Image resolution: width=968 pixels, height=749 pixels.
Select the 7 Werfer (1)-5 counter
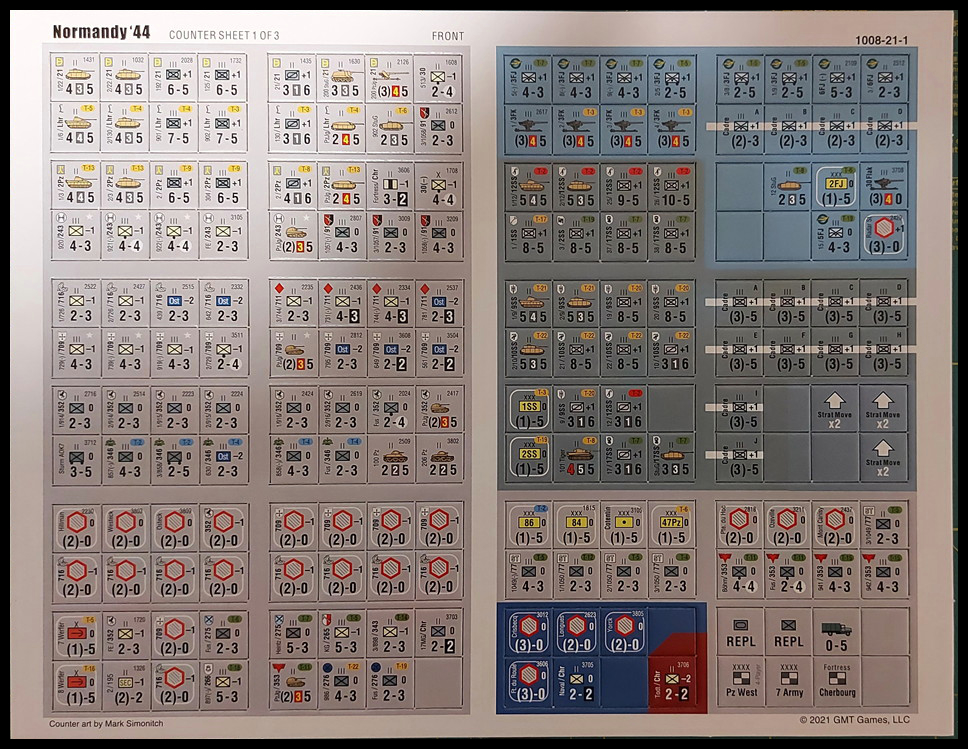point(77,636)
